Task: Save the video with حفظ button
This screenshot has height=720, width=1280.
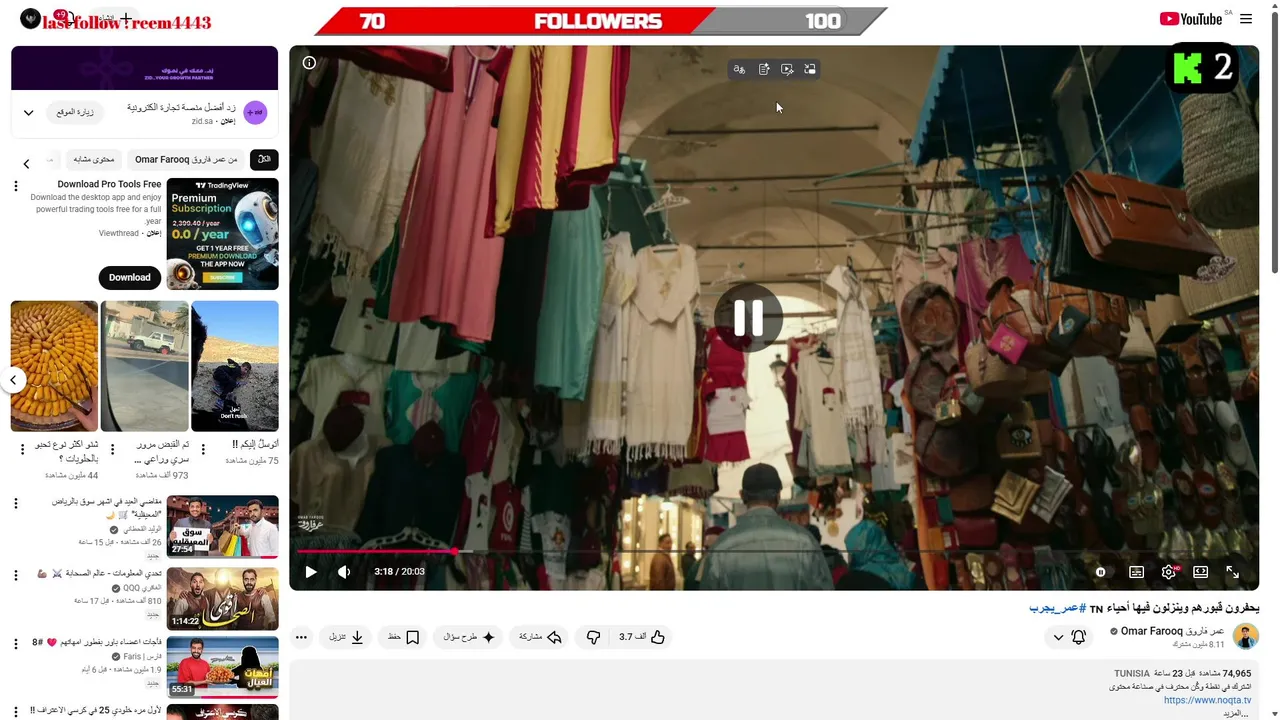Action: pos(403,637)
